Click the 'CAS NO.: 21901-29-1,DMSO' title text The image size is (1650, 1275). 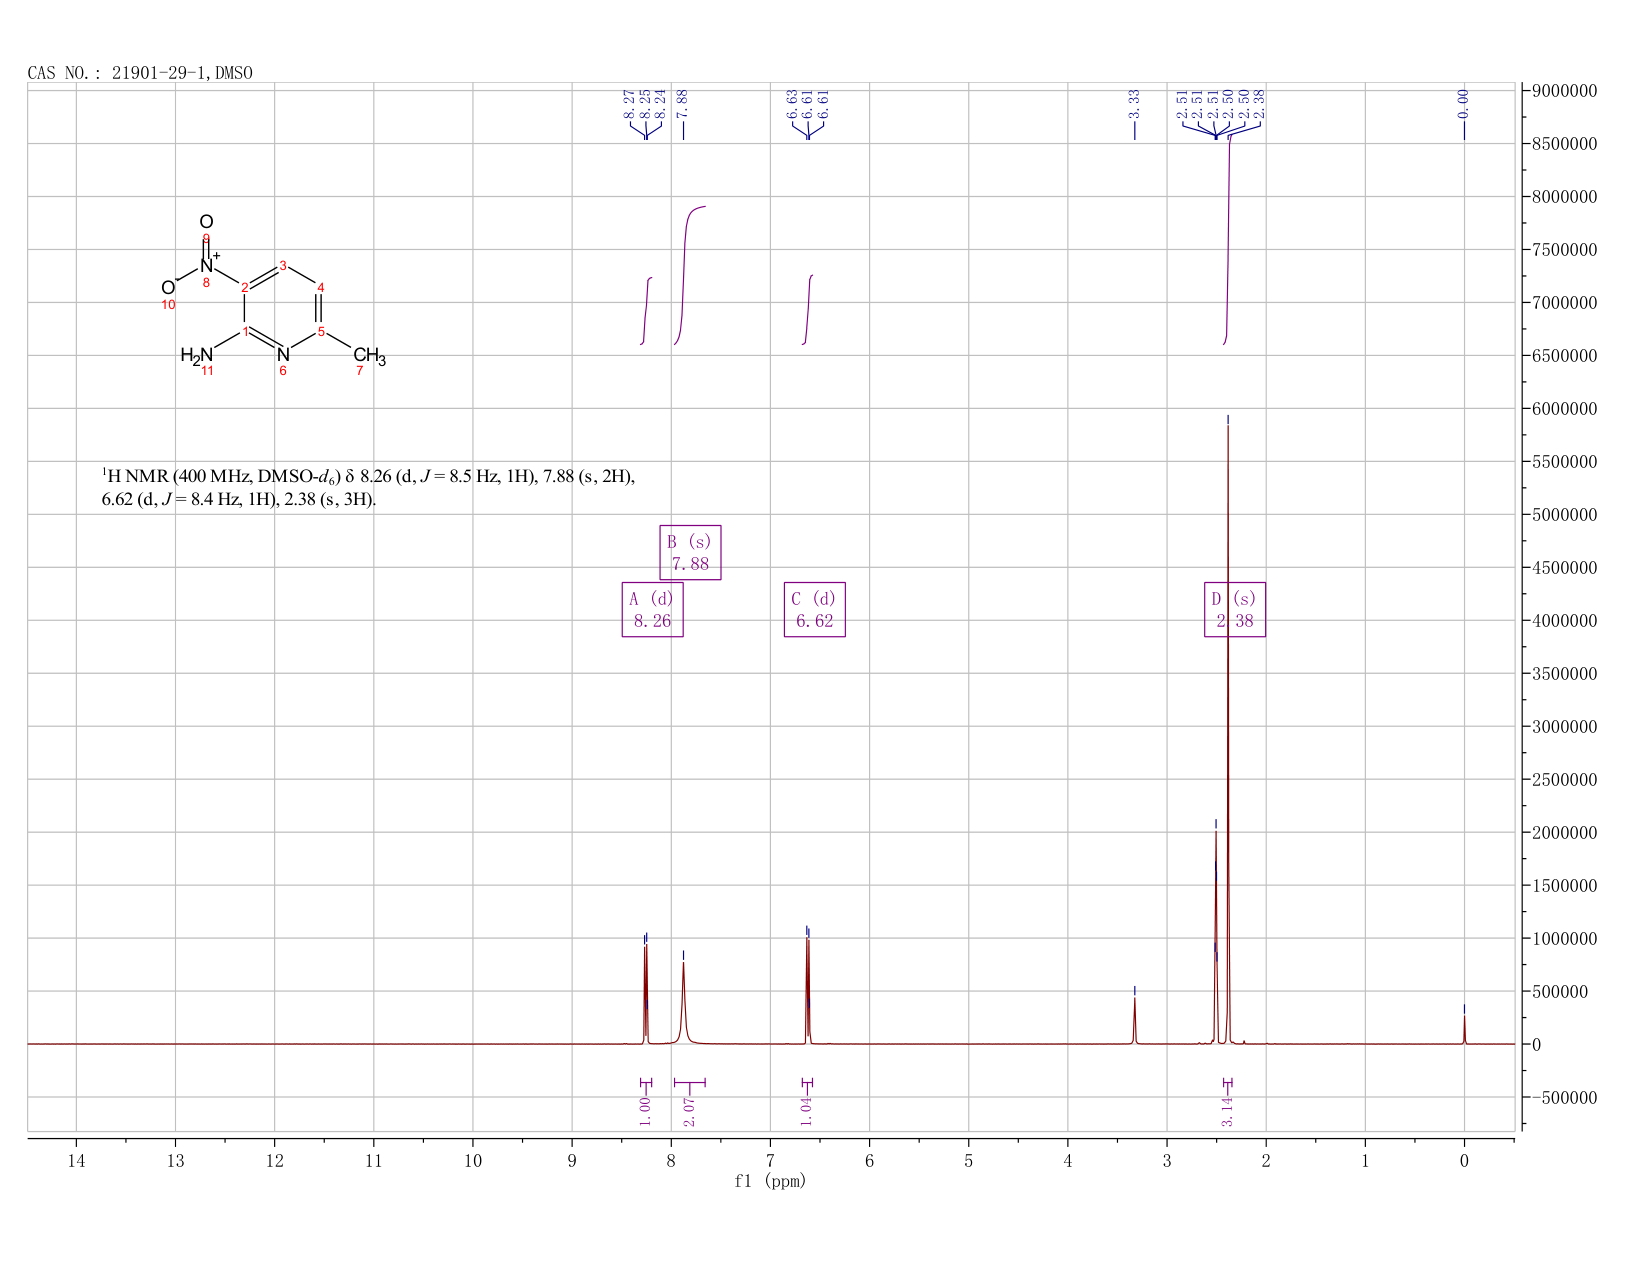[140, 73]
